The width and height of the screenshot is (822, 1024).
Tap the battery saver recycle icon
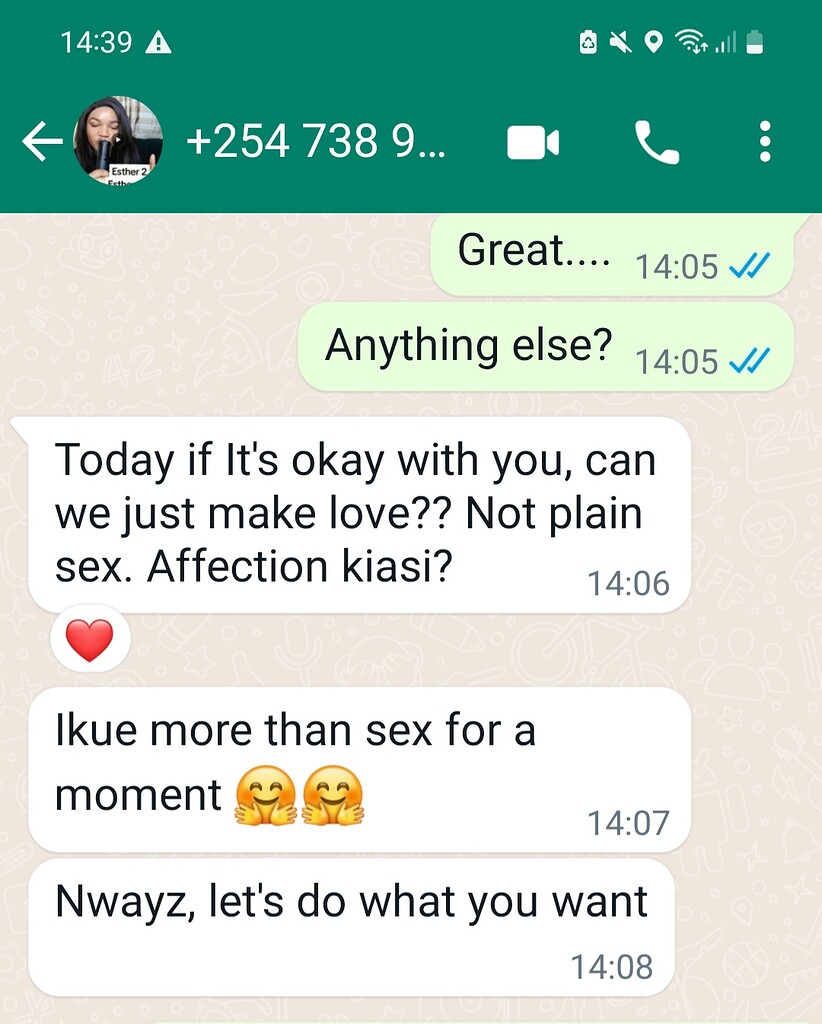588,42
